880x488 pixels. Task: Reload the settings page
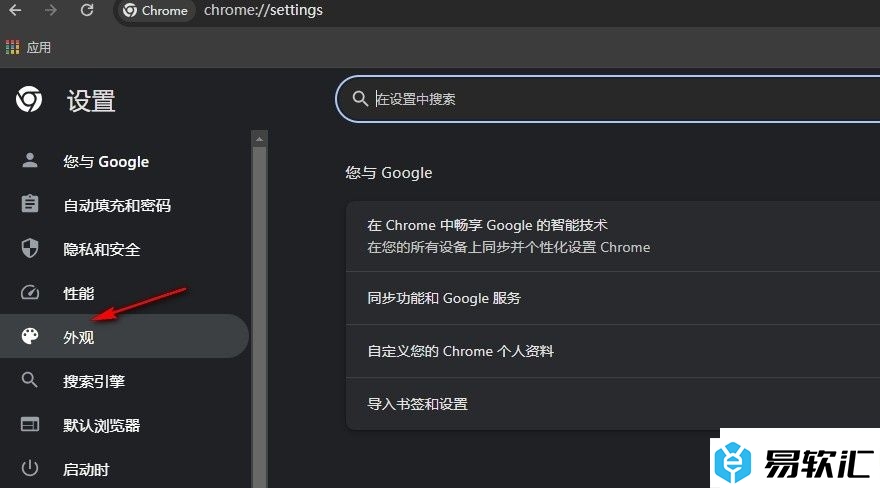87,10
